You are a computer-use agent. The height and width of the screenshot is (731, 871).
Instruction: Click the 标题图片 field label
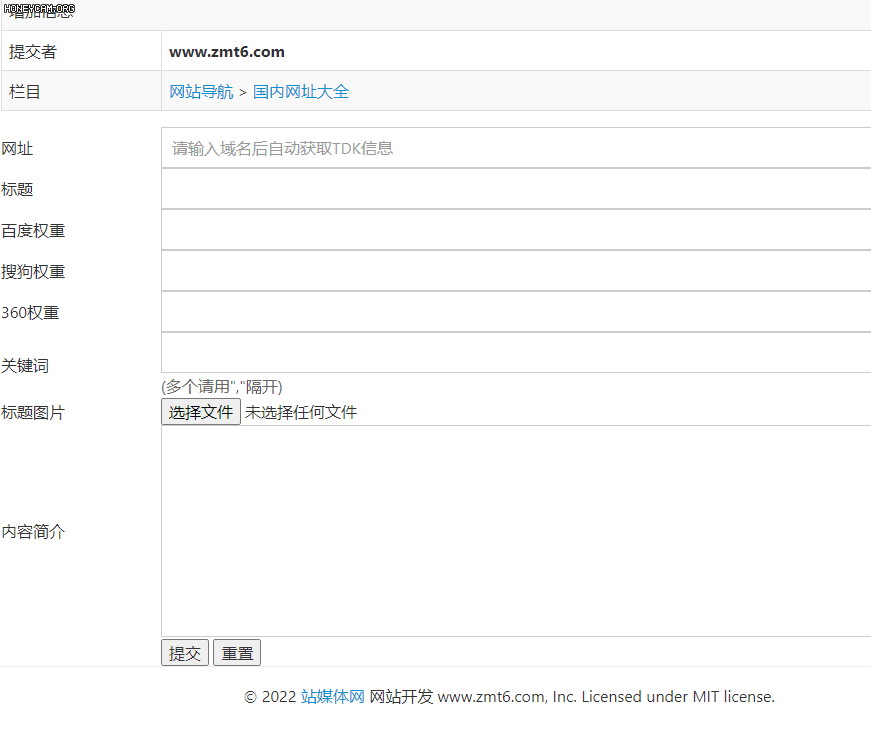tap(33, 412)
